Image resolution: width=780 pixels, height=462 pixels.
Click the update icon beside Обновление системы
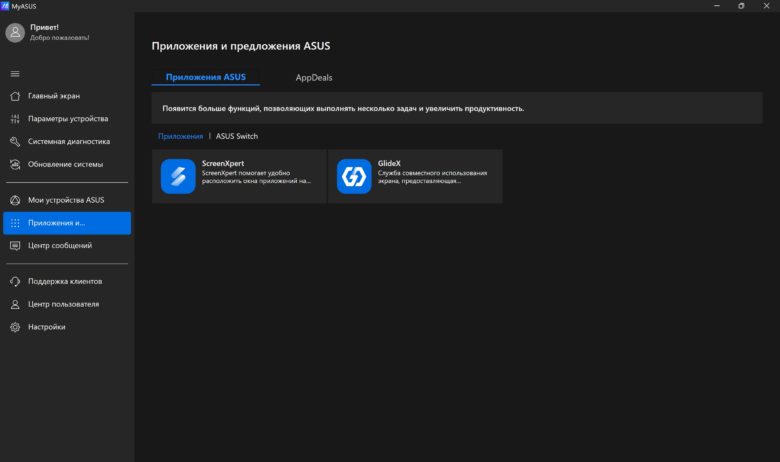click(x=15, y=164)
